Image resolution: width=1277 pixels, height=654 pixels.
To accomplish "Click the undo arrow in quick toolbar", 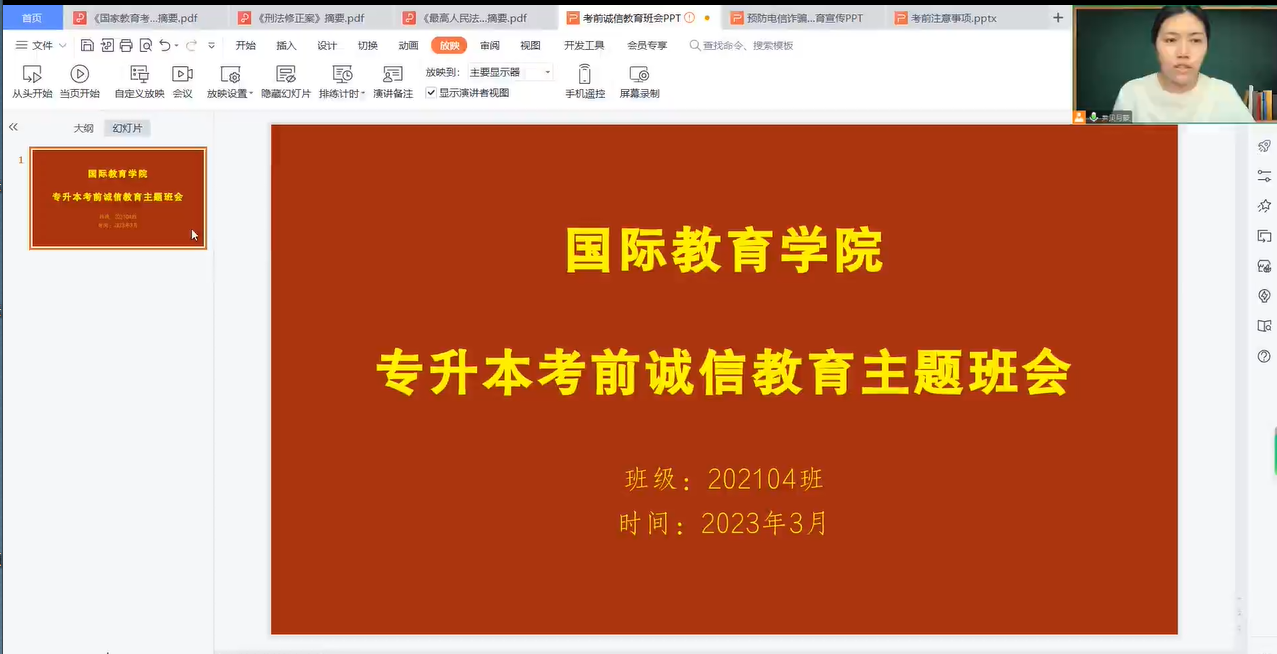I will [165, 45].
